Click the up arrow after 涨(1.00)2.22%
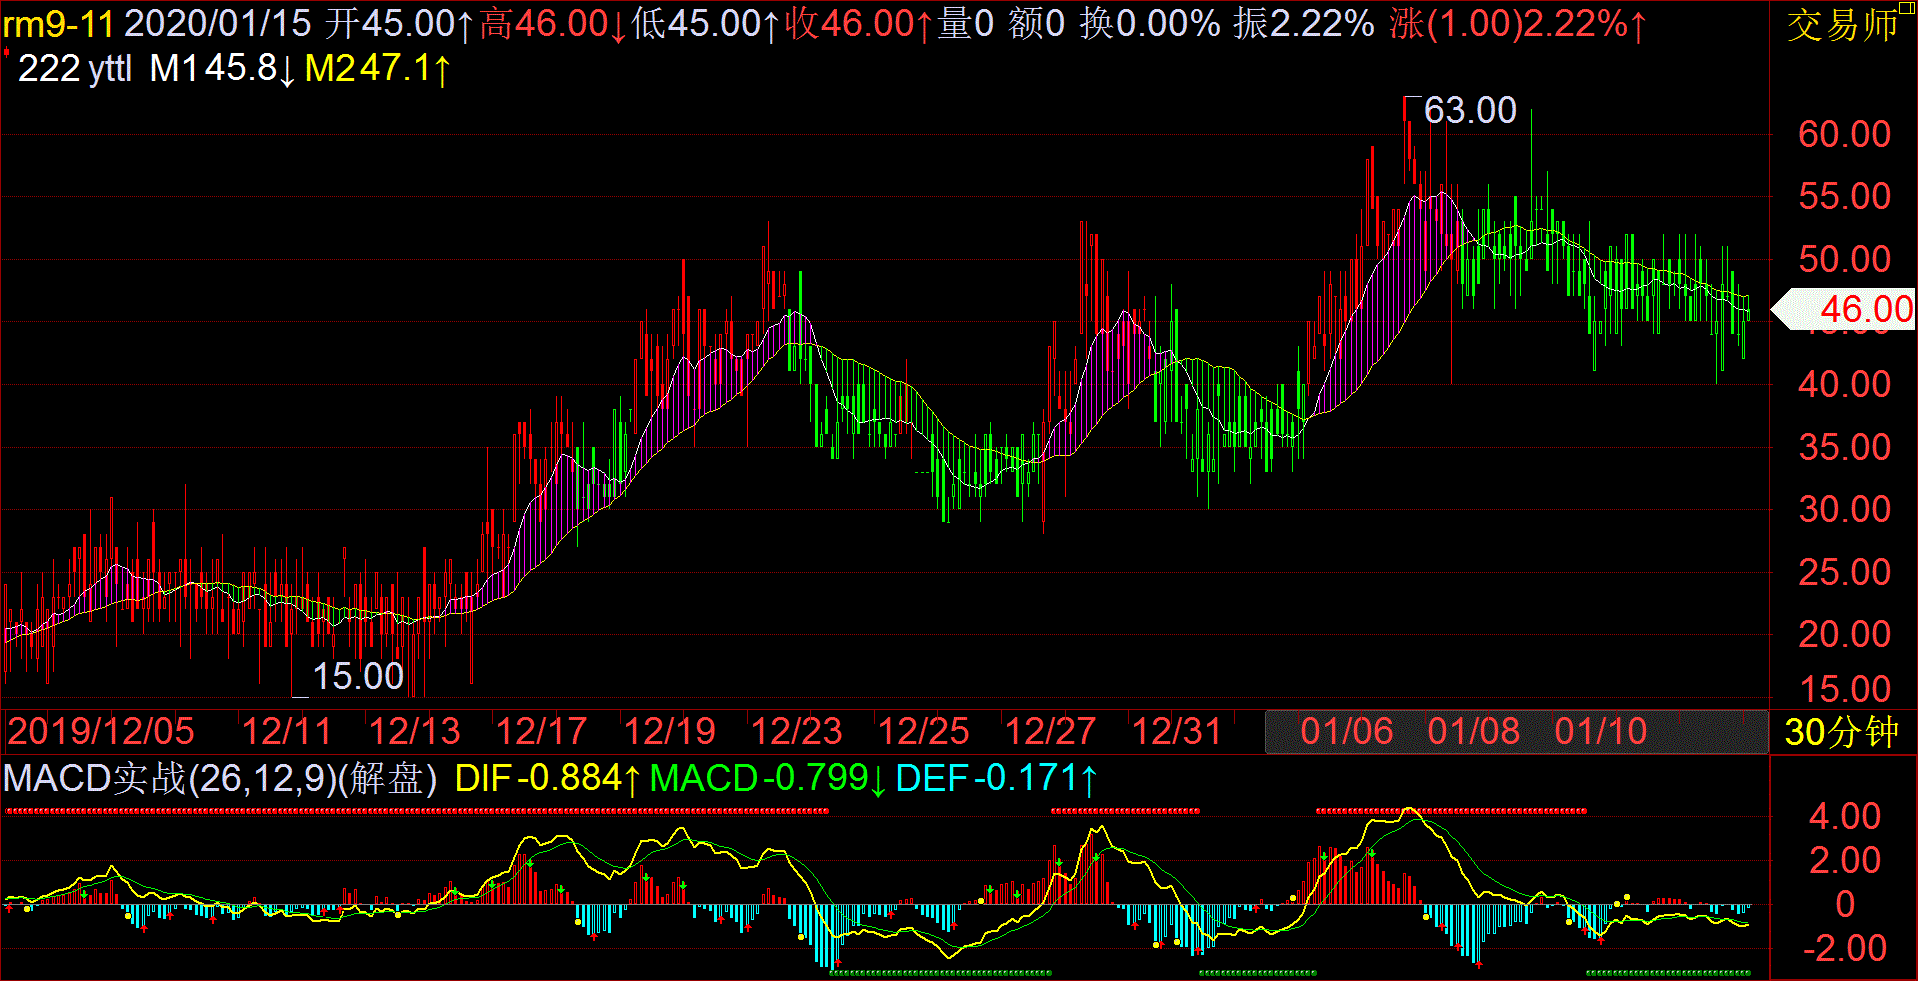This screenshot has width=1918, height=981. 1638,24
